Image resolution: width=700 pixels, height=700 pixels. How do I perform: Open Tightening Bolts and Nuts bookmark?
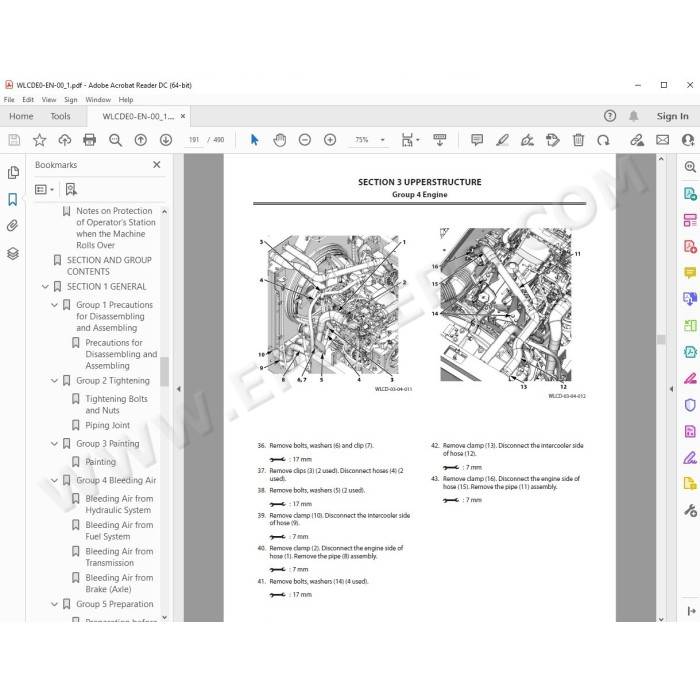[x=117, y=404]
